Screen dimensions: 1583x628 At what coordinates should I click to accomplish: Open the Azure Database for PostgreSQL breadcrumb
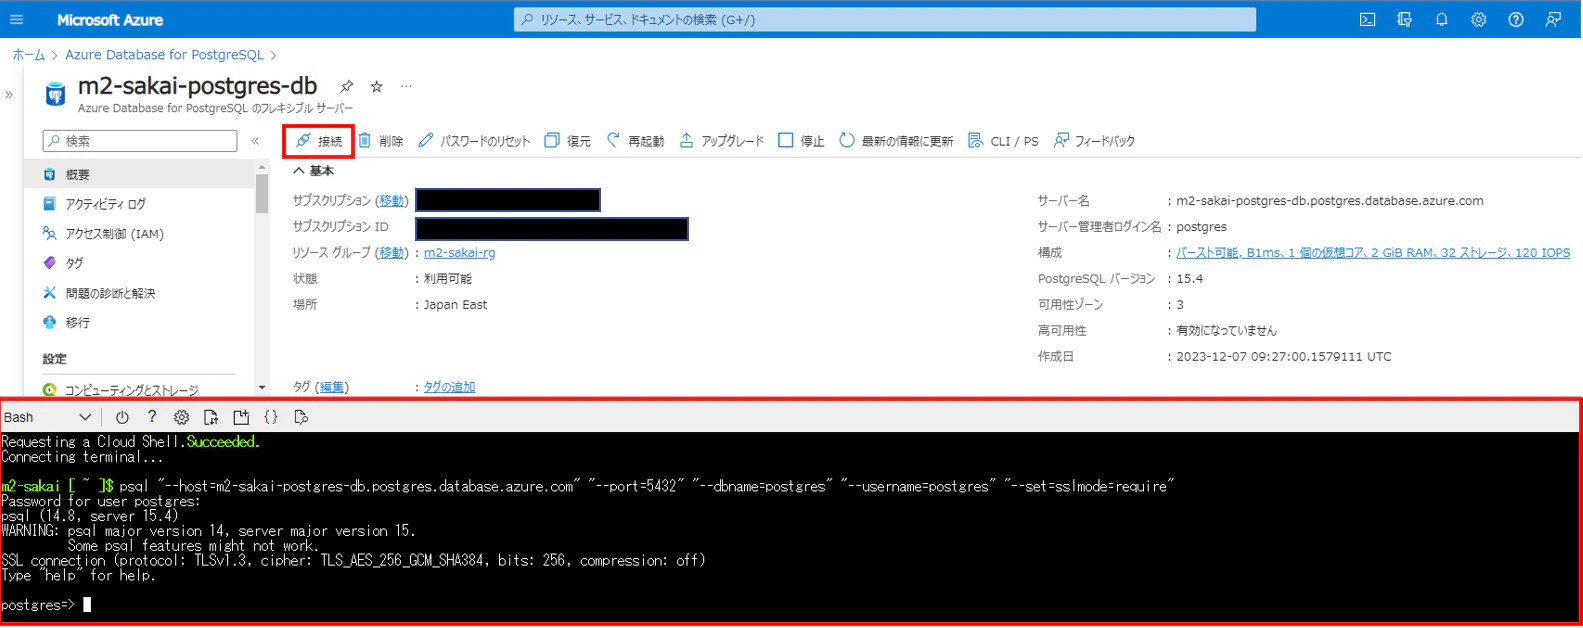(x=164, y=55)
